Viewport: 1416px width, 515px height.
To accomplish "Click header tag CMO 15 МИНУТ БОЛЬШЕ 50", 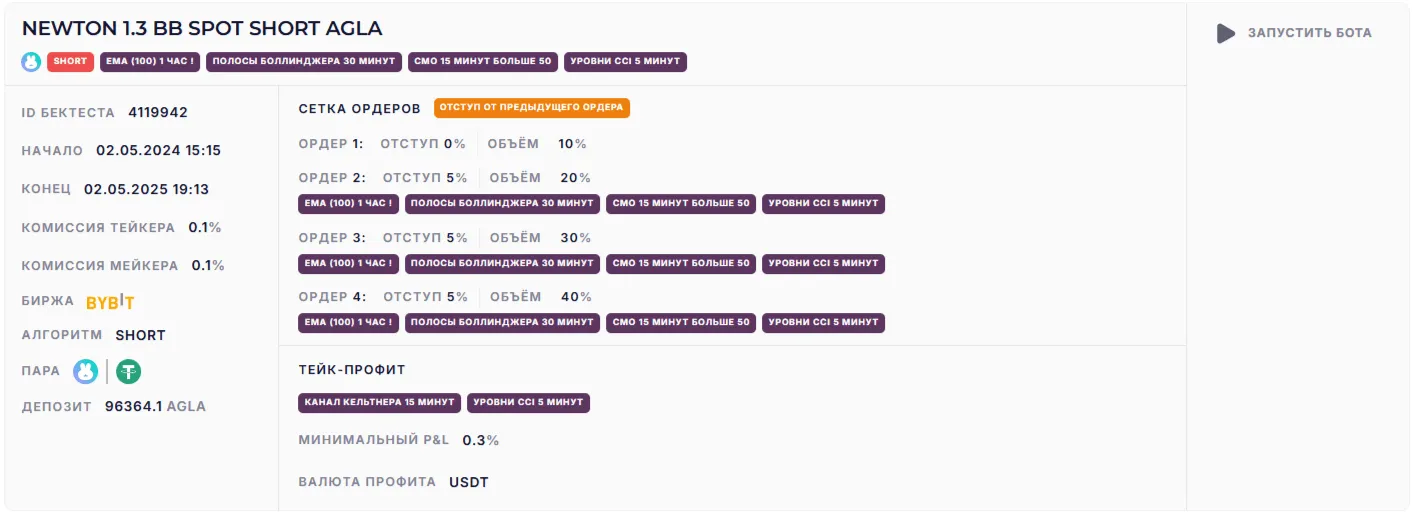I will click(x=483, y=62).
